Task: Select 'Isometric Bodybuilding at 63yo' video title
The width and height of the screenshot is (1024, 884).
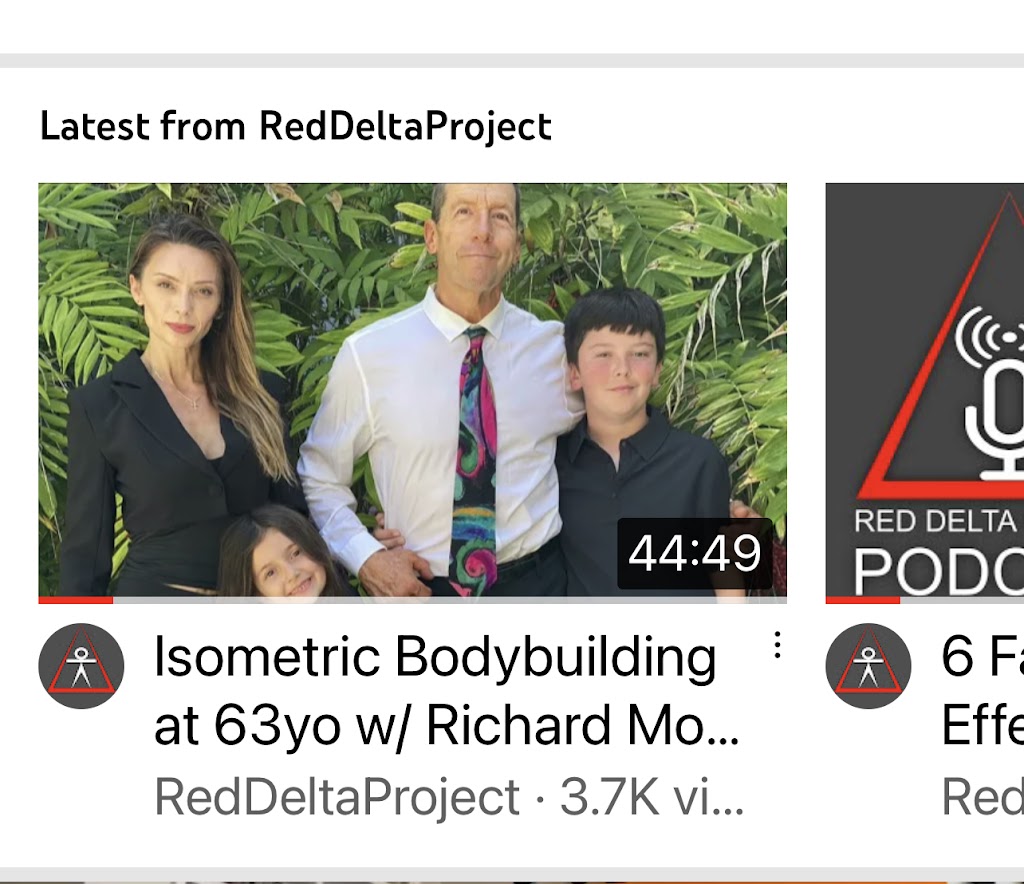Action: coord(447,690)
